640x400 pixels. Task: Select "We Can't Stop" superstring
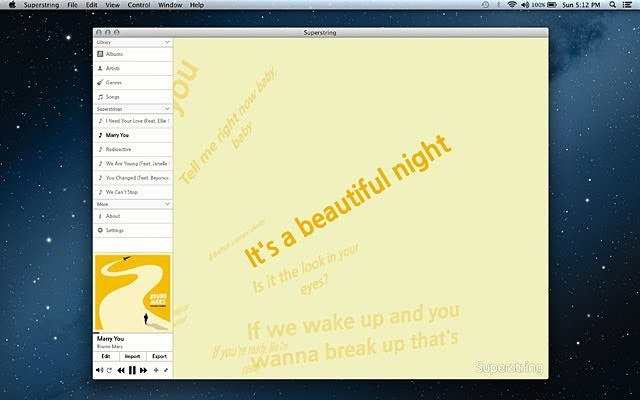click(x=133, y=192)
